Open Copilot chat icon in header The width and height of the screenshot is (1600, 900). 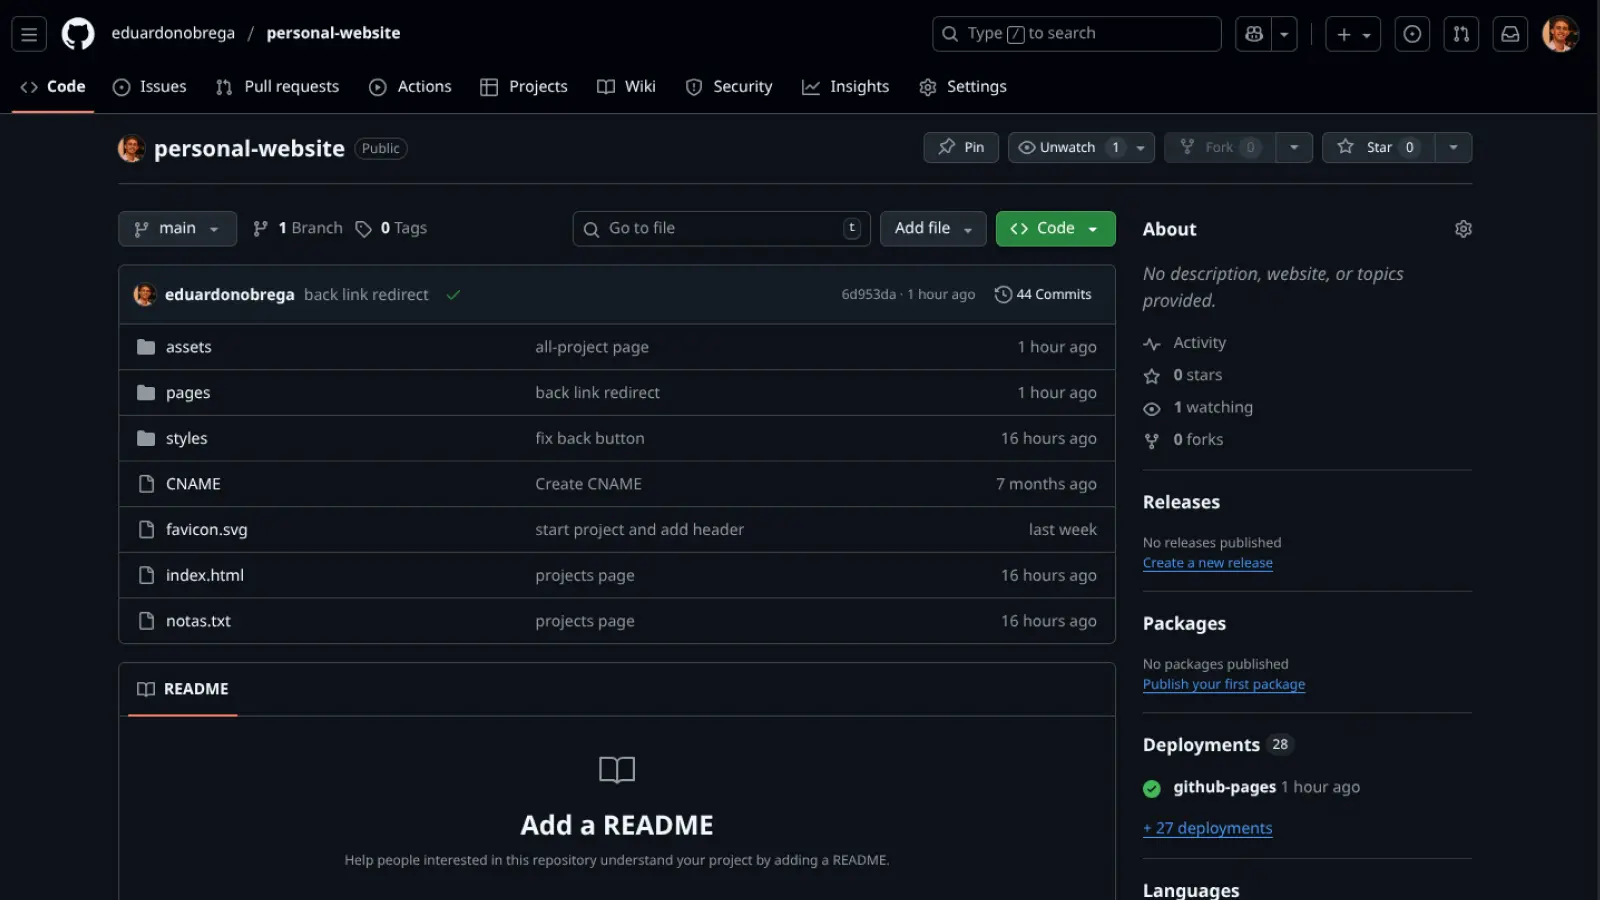pyautogui.click(x=1254, y=34)
